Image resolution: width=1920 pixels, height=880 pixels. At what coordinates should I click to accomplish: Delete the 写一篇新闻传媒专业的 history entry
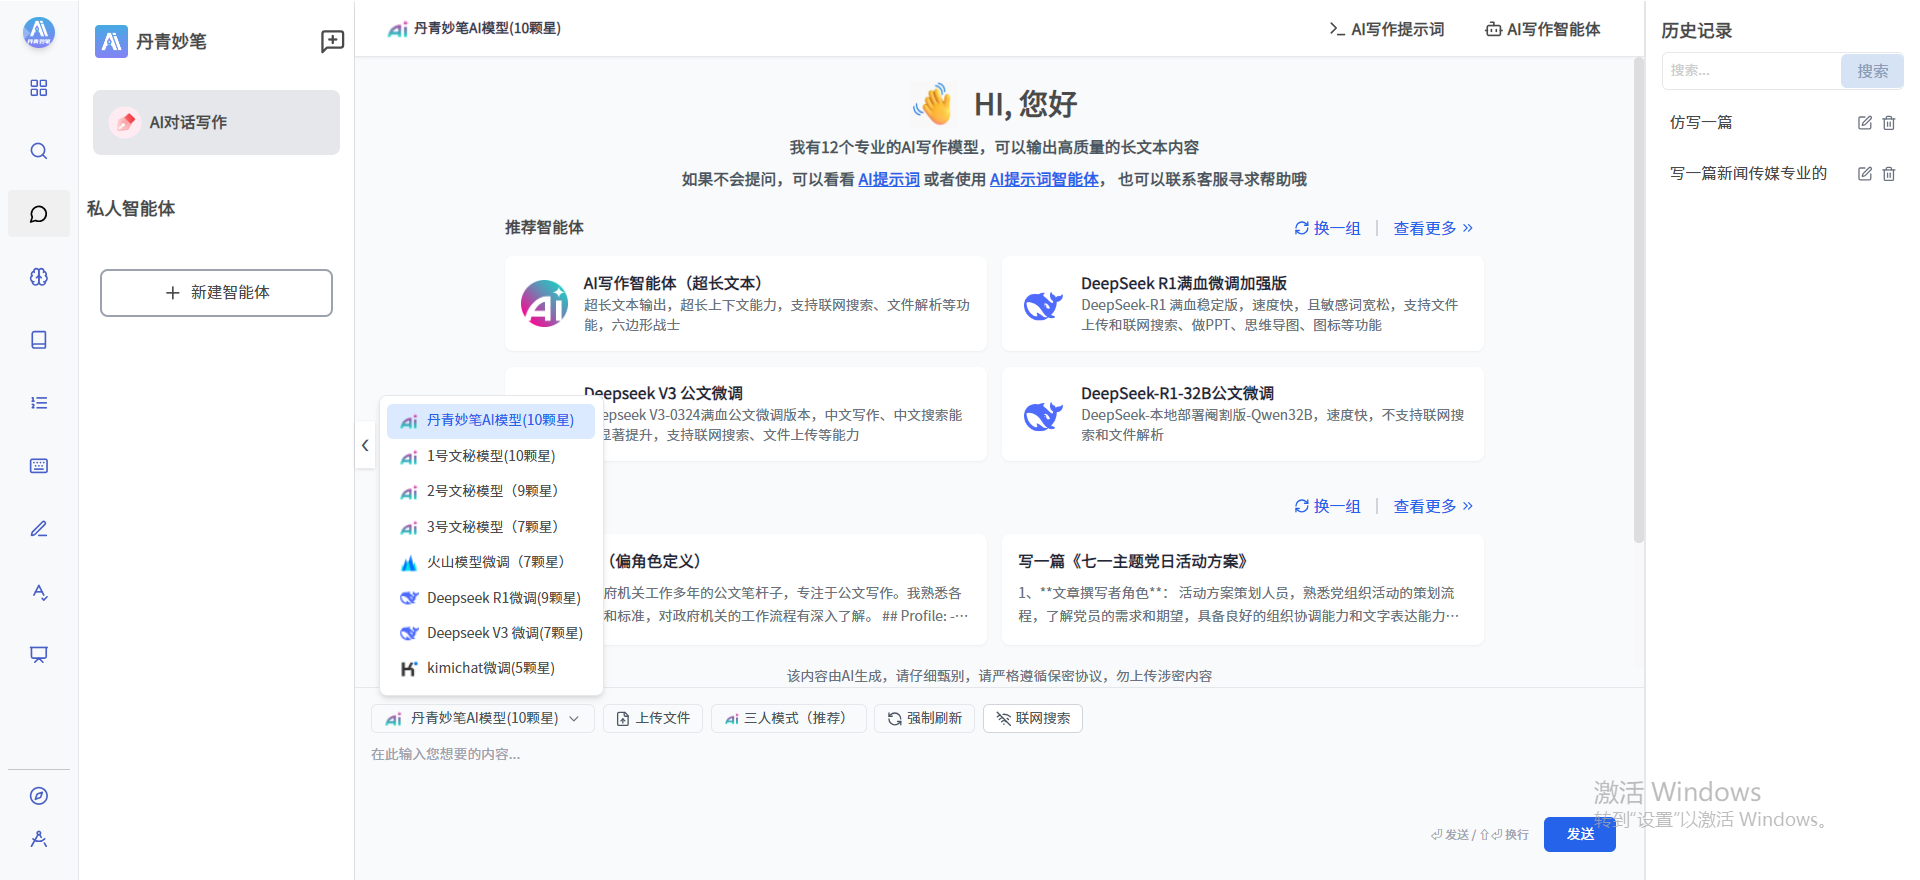(1889, 174)
